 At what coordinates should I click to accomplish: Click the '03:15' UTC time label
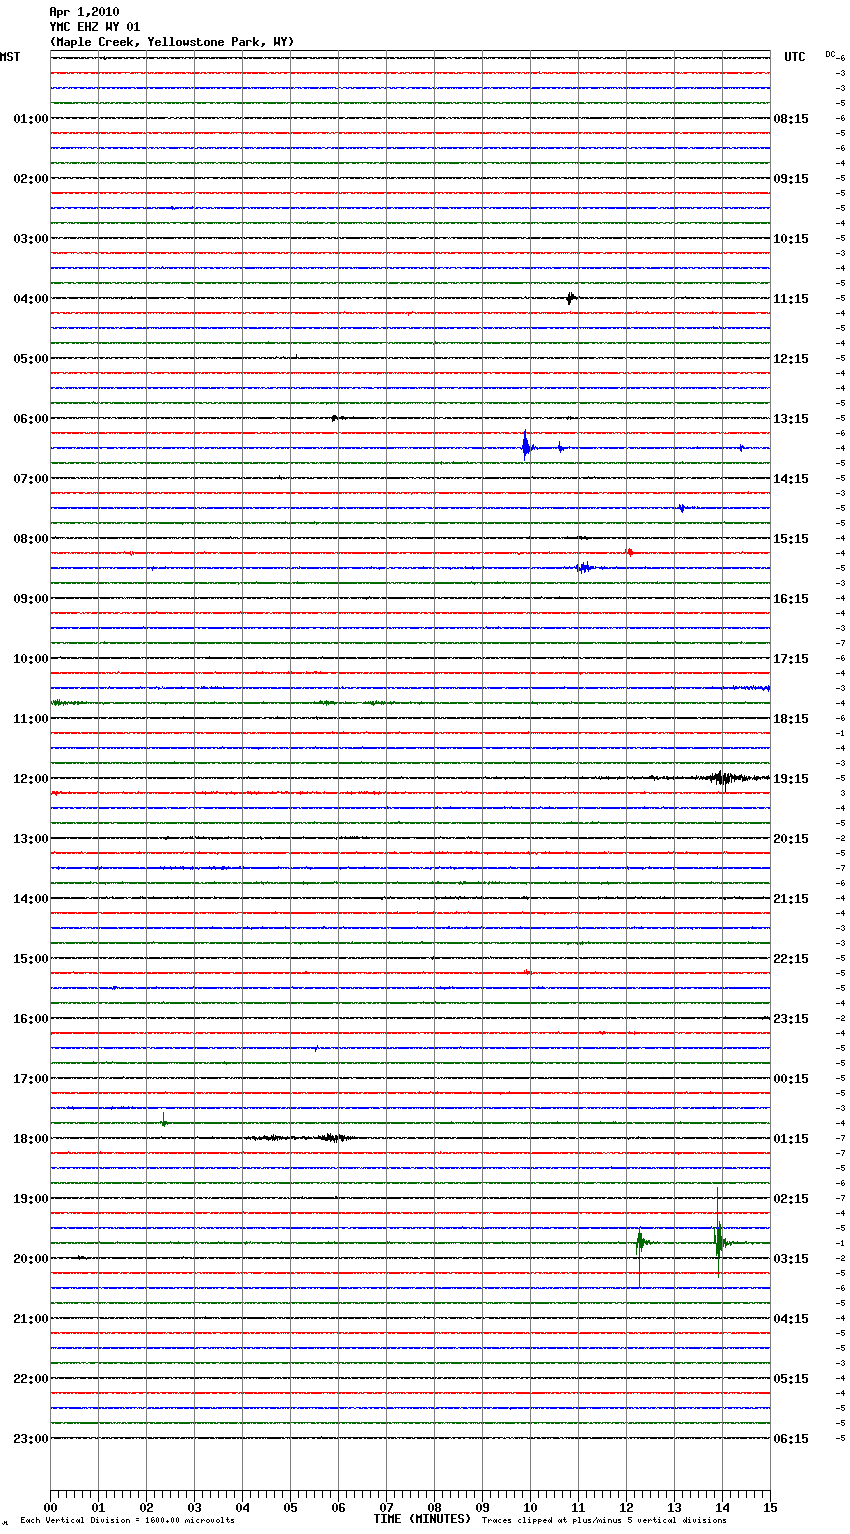[x=791, y=1259]
